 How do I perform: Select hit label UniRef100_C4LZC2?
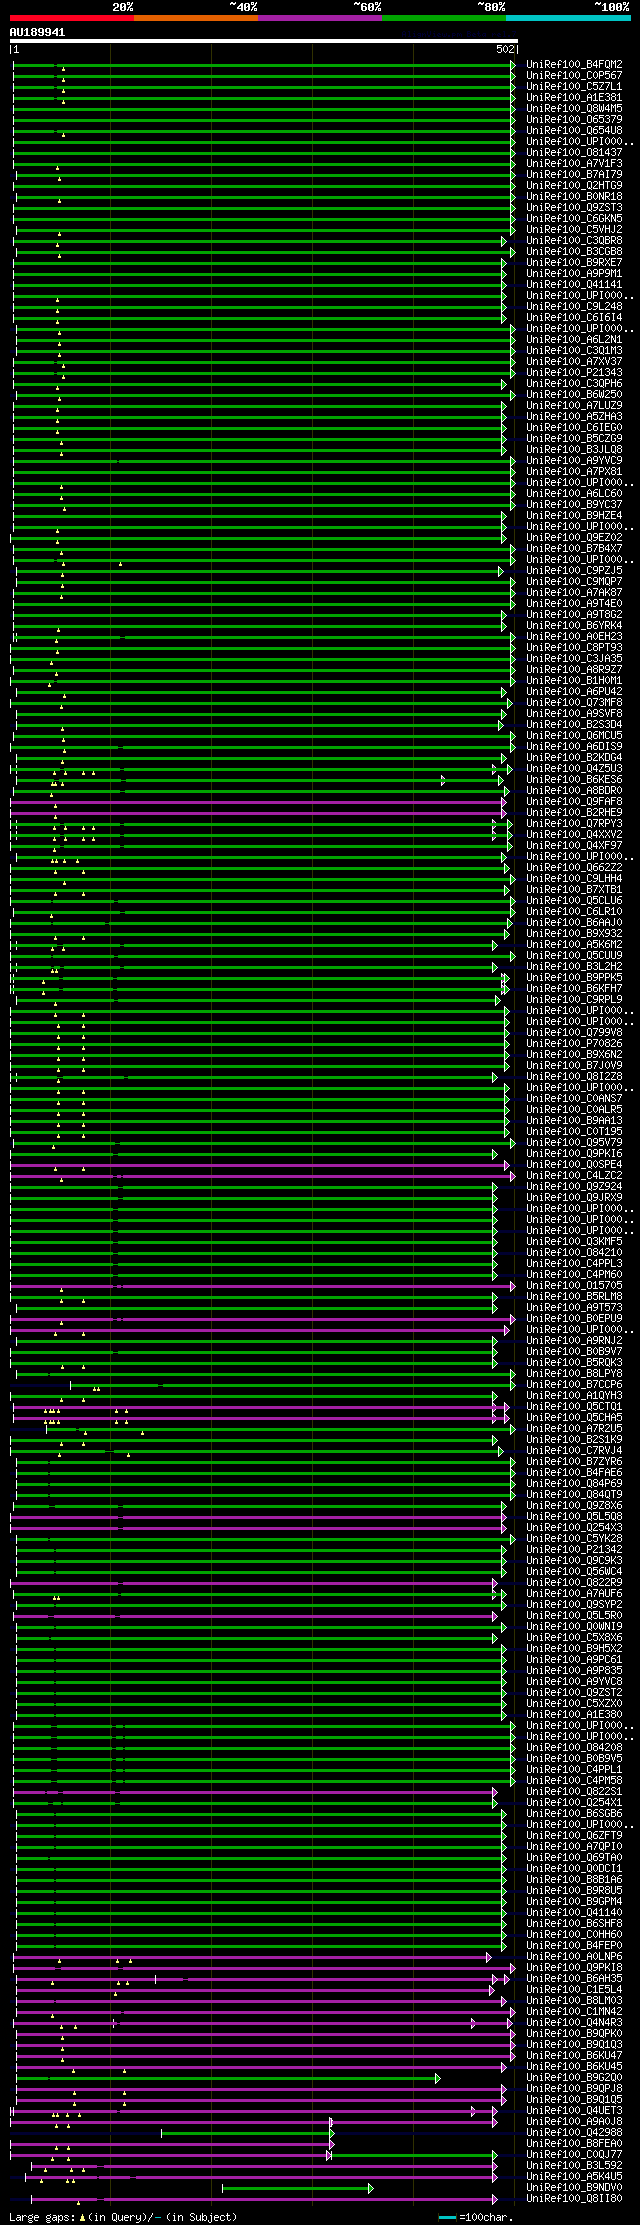[574, 1175]
